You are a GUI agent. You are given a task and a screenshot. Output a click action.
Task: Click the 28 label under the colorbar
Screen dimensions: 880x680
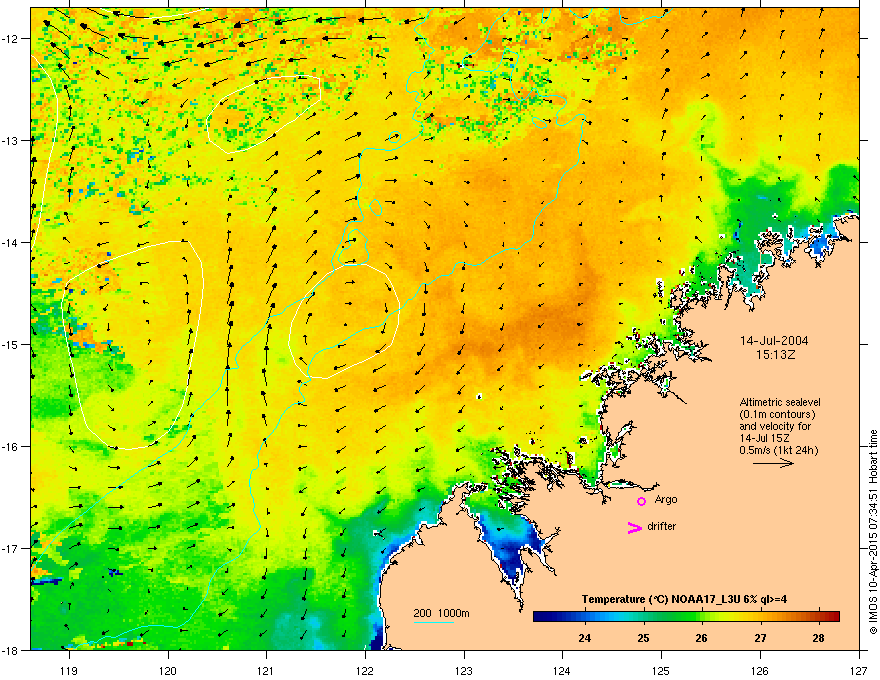click(818, 638)
